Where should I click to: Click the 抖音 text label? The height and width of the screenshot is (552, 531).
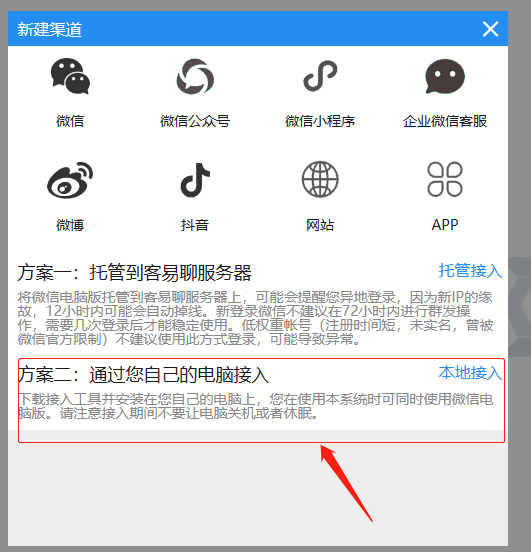click(x=195, y=225)
